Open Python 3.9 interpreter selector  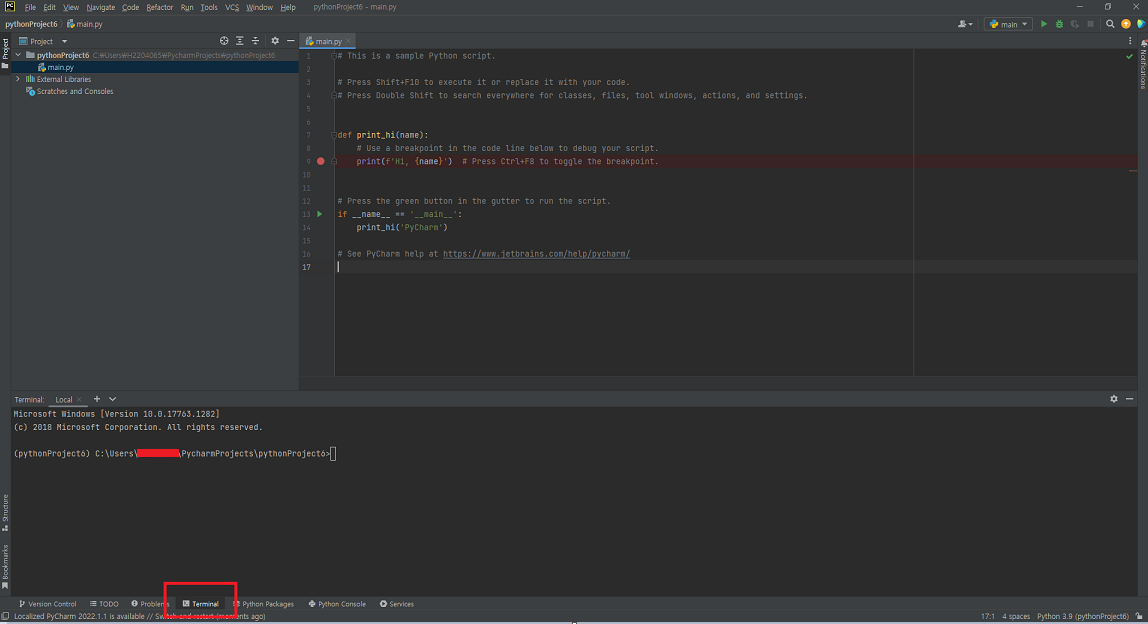click(1083, 617)
